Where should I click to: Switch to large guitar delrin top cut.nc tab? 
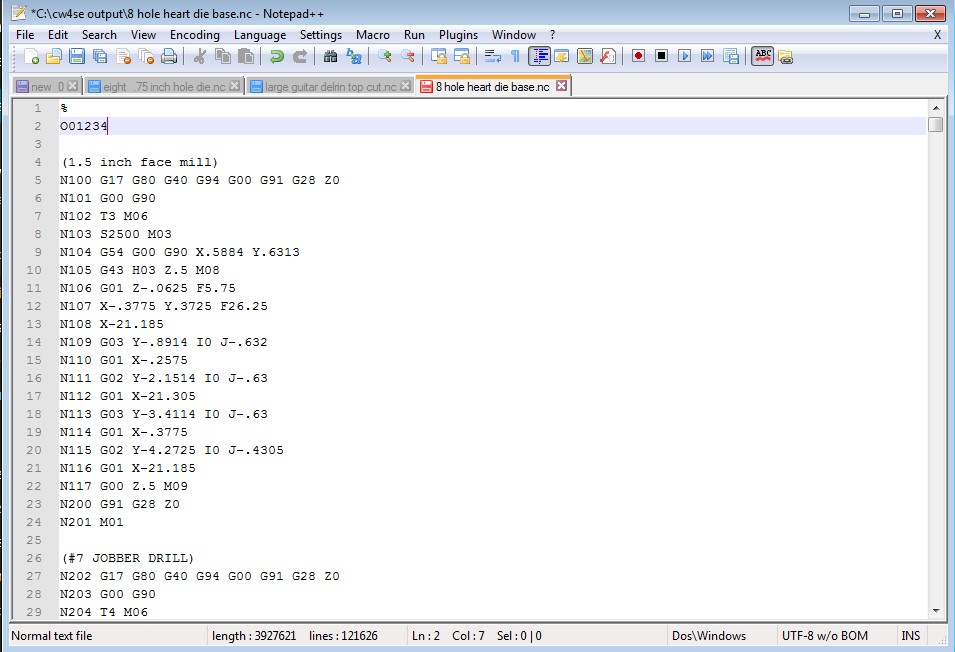[330, 87]
